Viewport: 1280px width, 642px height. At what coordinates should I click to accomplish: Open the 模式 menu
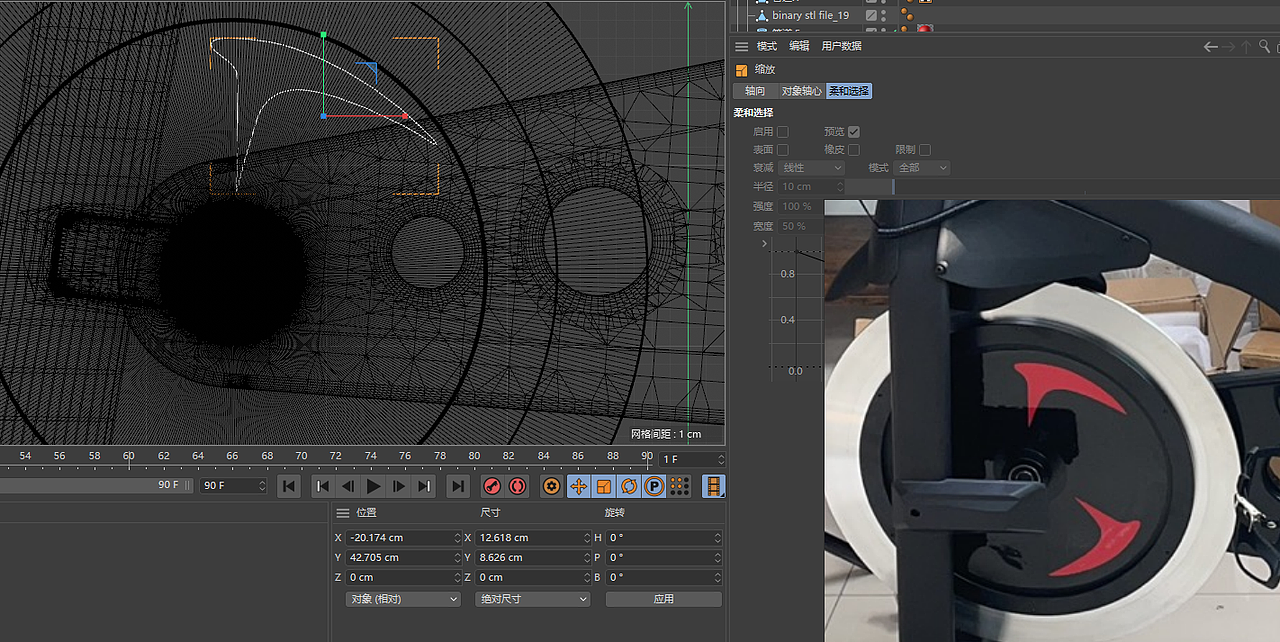point(767,46)
